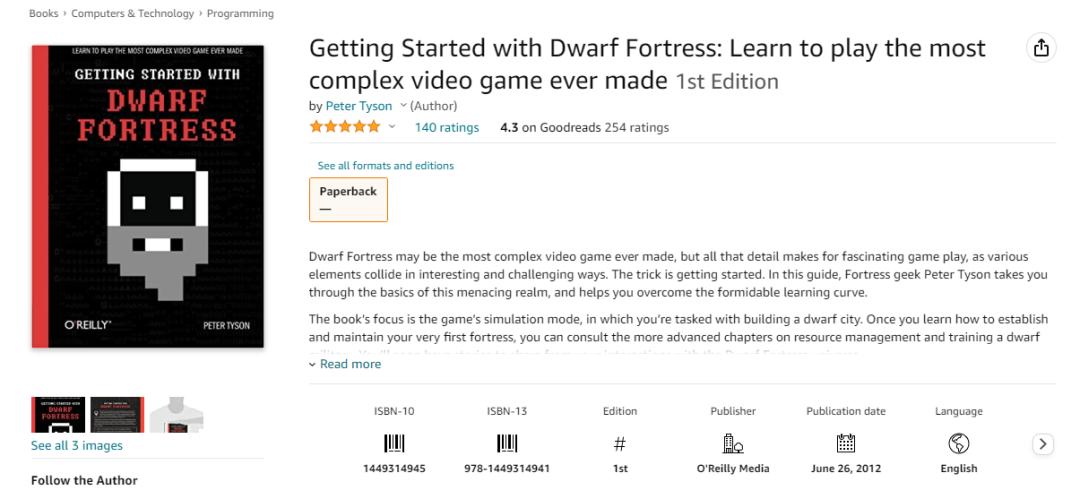Open Peter Tyson author link
This screenshot has width=1080, height=499.
359,106
